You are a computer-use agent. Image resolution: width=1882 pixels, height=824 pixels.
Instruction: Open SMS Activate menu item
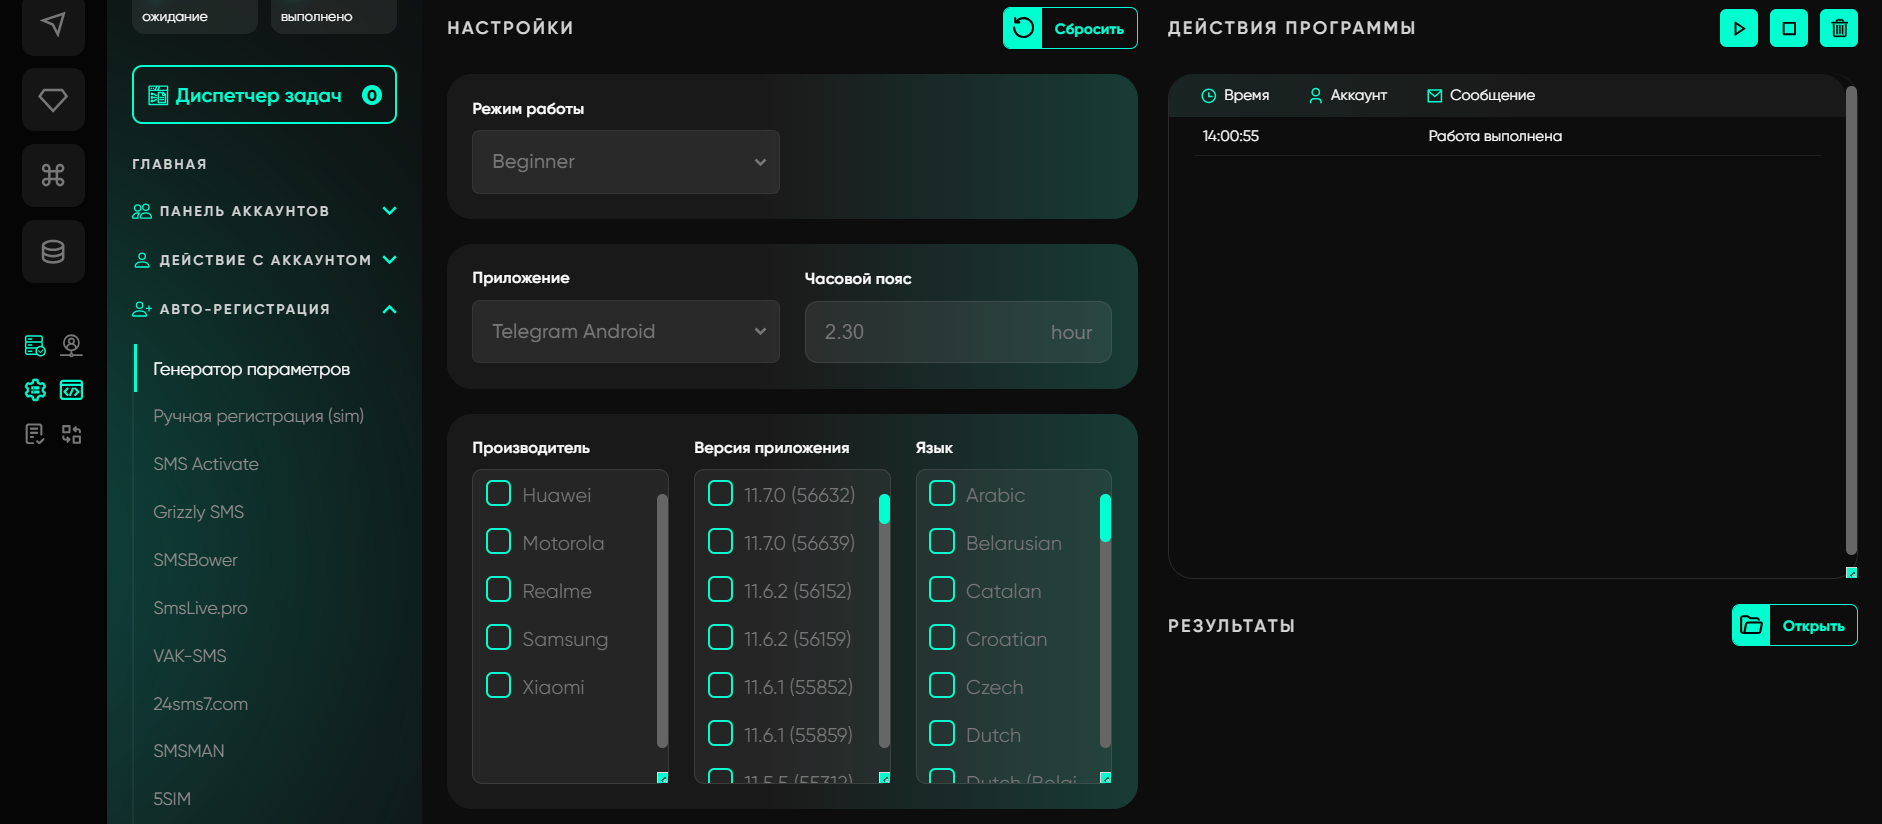[x=206, y=464]
